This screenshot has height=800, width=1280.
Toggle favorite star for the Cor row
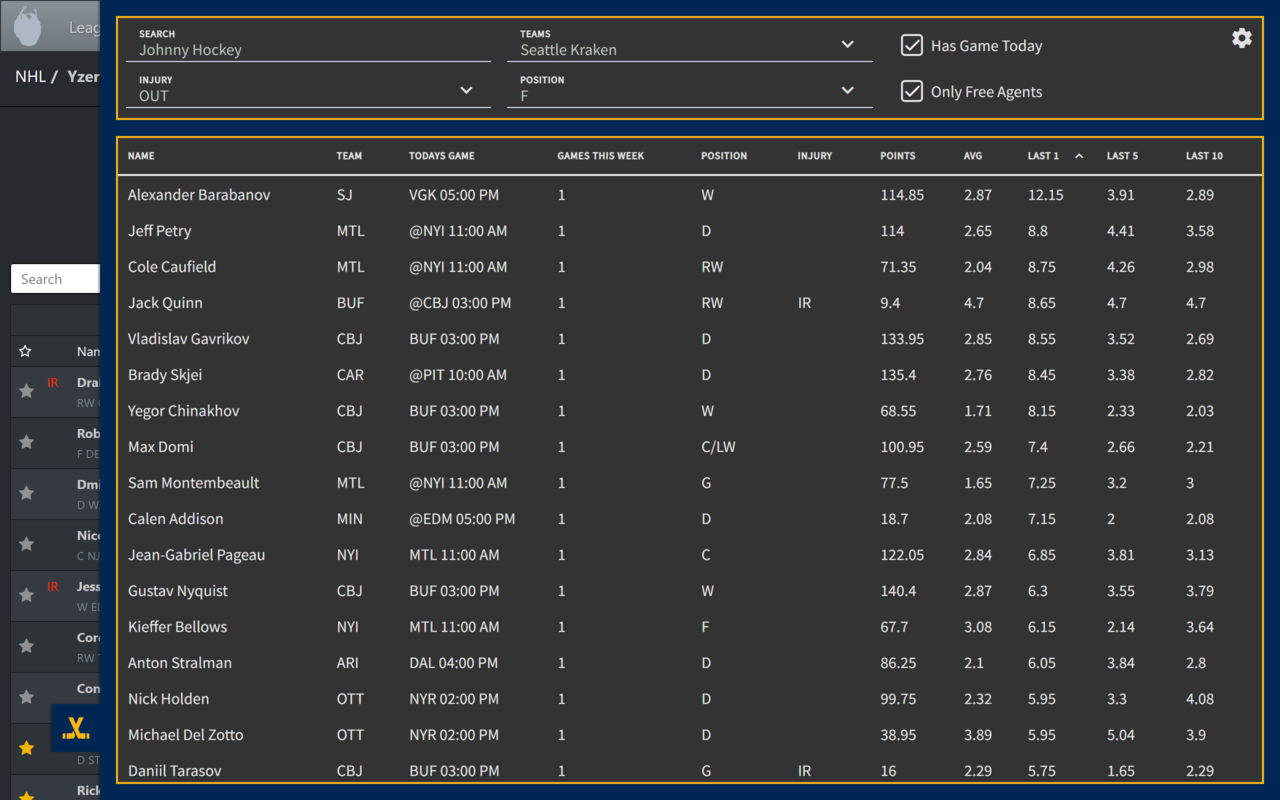(27, 646)
